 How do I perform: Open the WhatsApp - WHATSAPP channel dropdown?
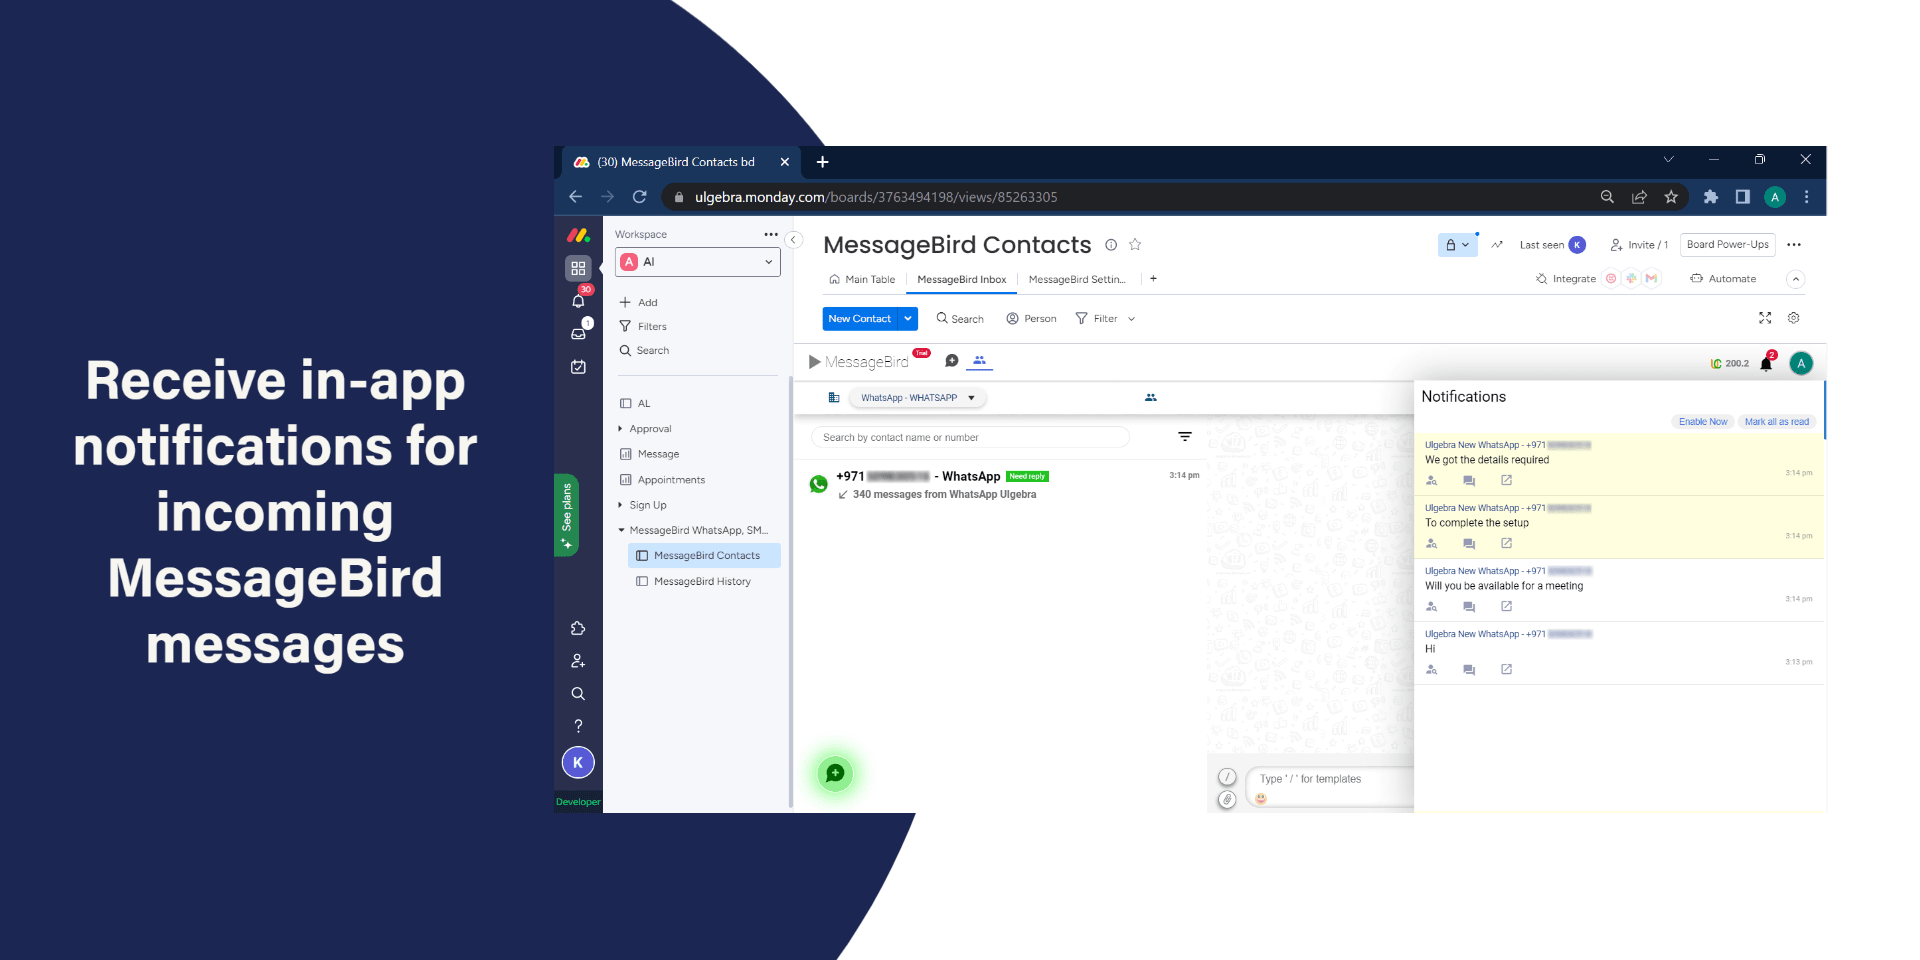[x=918, y=398]
